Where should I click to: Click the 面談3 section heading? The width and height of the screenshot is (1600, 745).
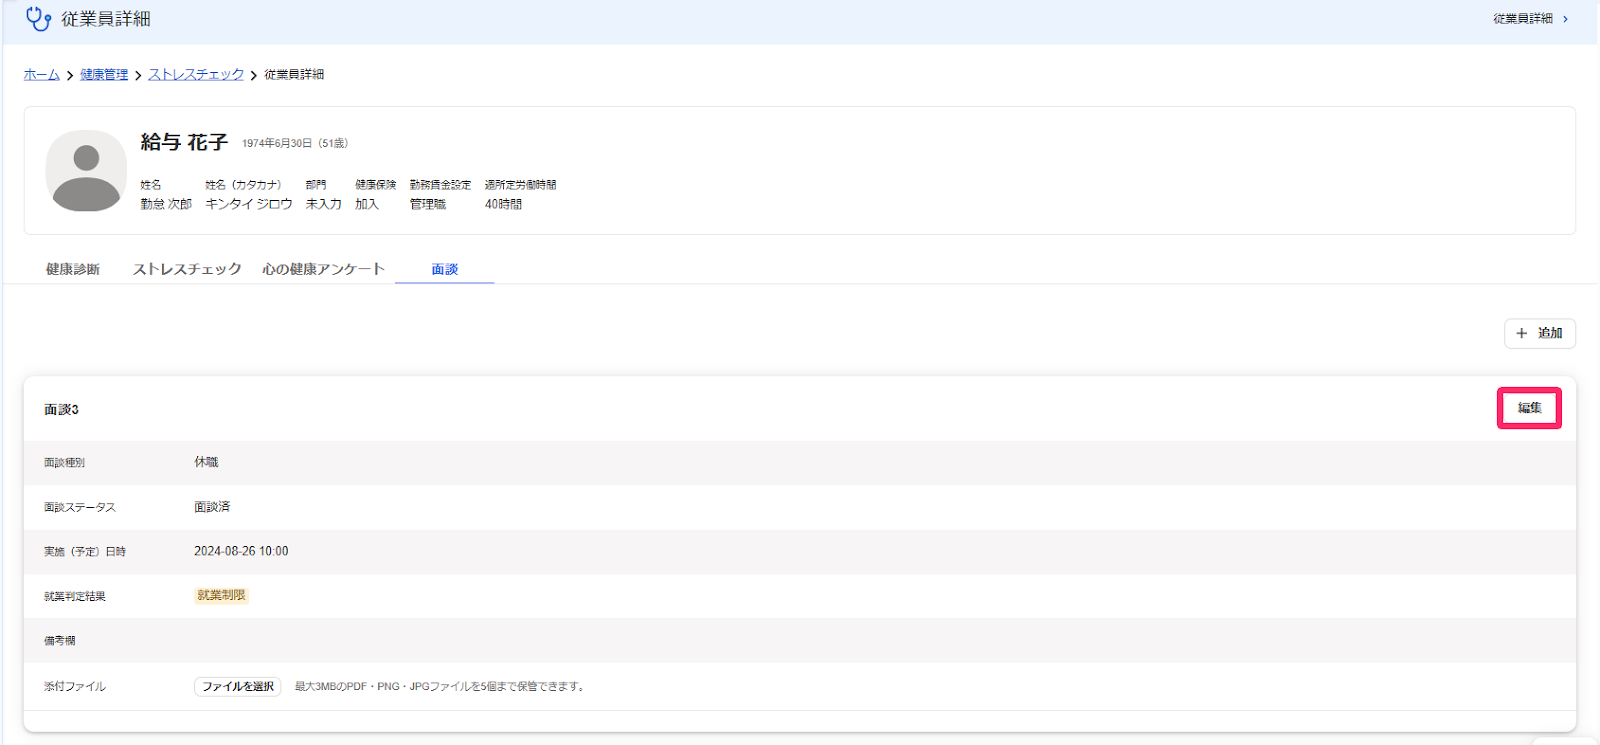pyautogui.click(x=61, y=410)
